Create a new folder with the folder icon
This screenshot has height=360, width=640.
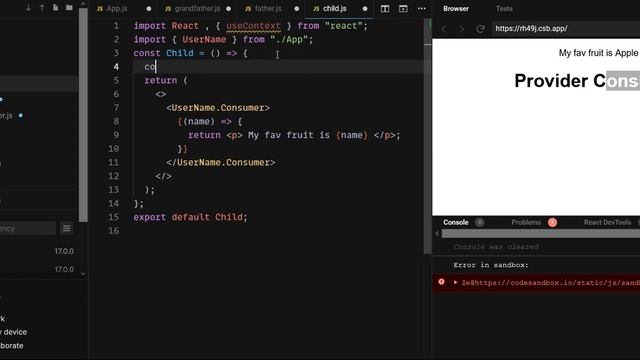69,8
